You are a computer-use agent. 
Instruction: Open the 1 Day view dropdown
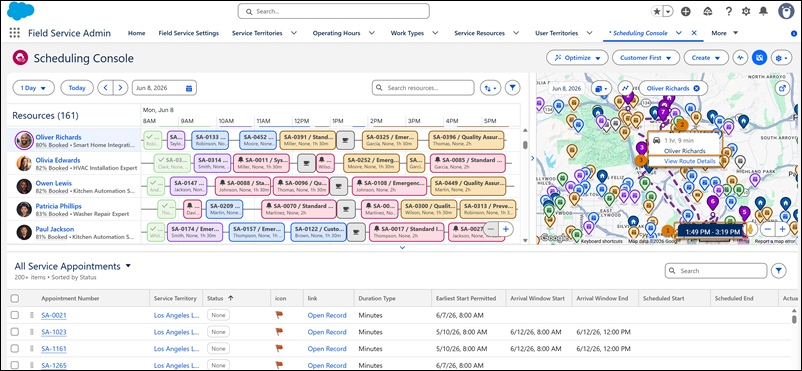[x=33, y=88]
